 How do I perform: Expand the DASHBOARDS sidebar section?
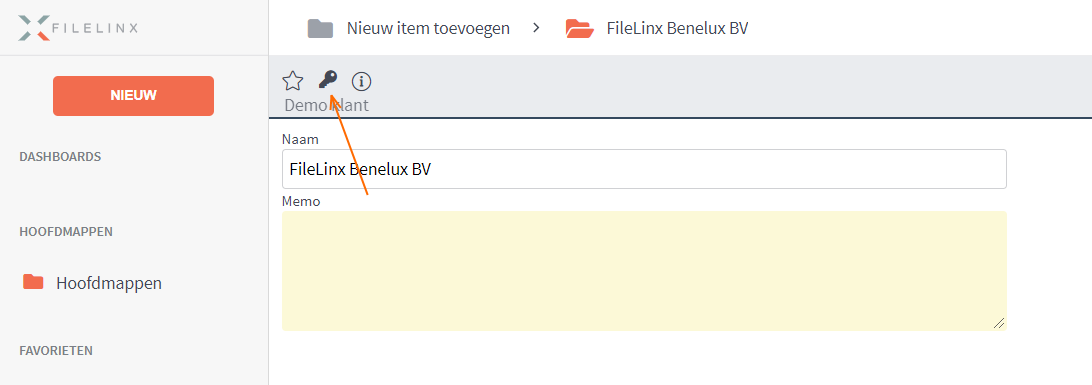[x=60, y=157]
